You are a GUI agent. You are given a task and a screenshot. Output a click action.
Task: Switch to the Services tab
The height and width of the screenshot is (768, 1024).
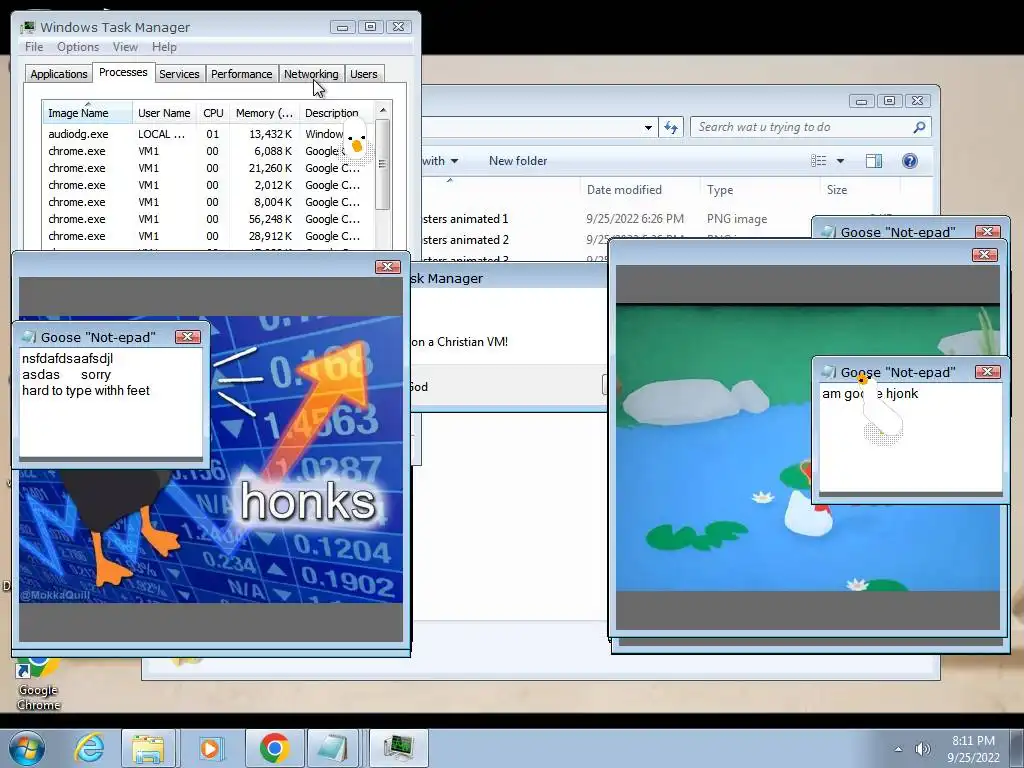point(179,74)
